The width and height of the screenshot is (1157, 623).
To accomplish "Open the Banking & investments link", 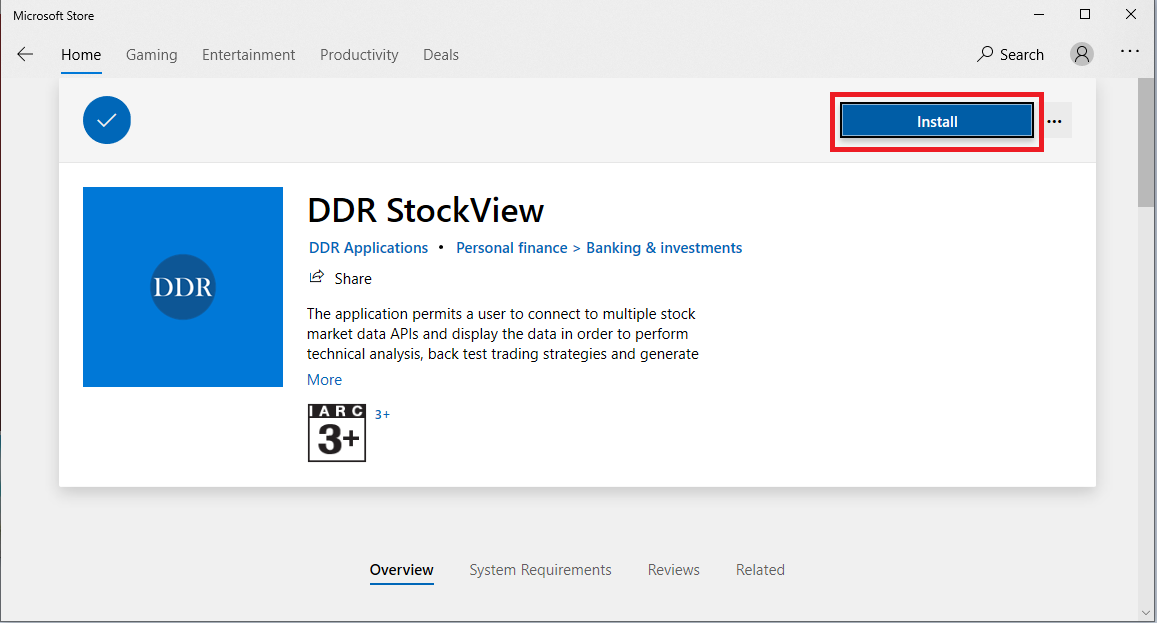I will pos(664,248).
